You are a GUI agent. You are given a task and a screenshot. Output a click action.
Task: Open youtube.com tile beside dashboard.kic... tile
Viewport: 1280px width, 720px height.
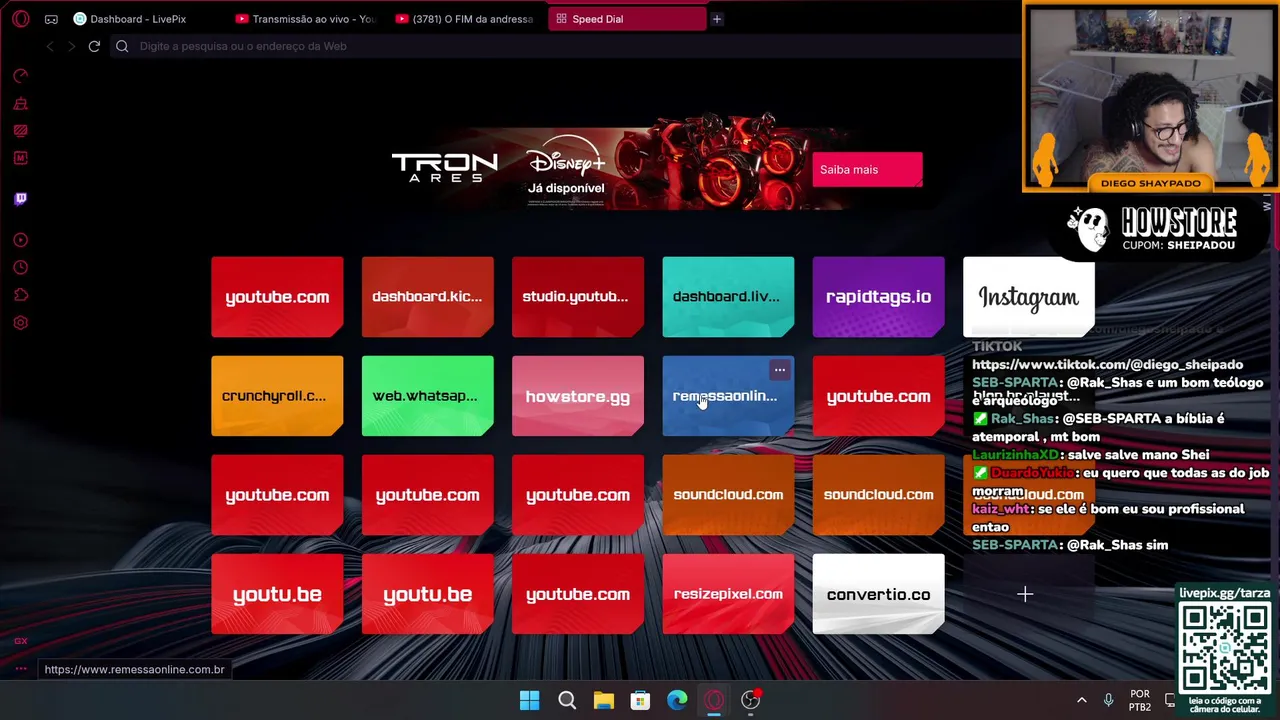point(277,297)
